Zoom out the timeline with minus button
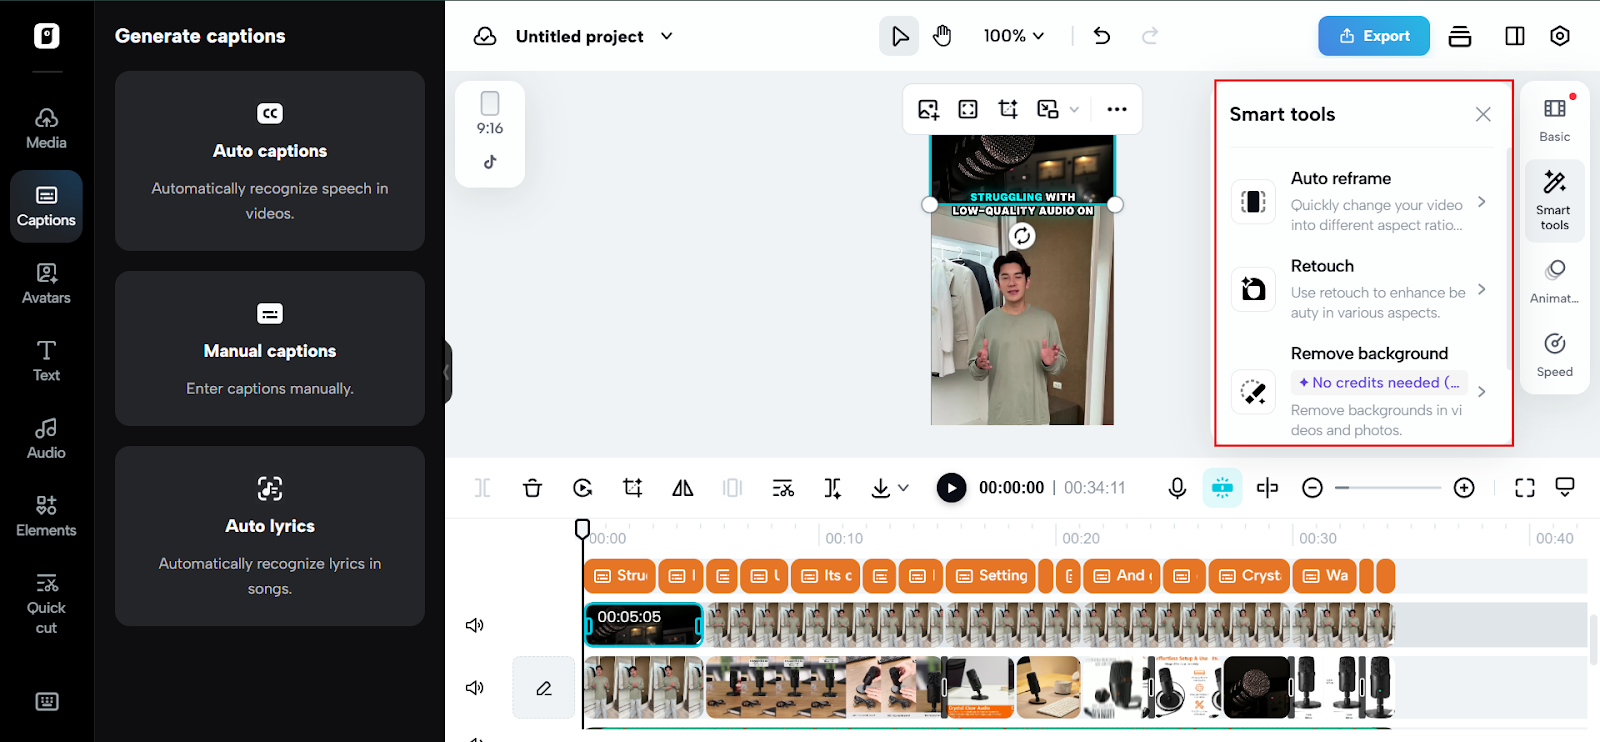The height and width of the screenshot is (742, 1600). (x=1312, y=488)
